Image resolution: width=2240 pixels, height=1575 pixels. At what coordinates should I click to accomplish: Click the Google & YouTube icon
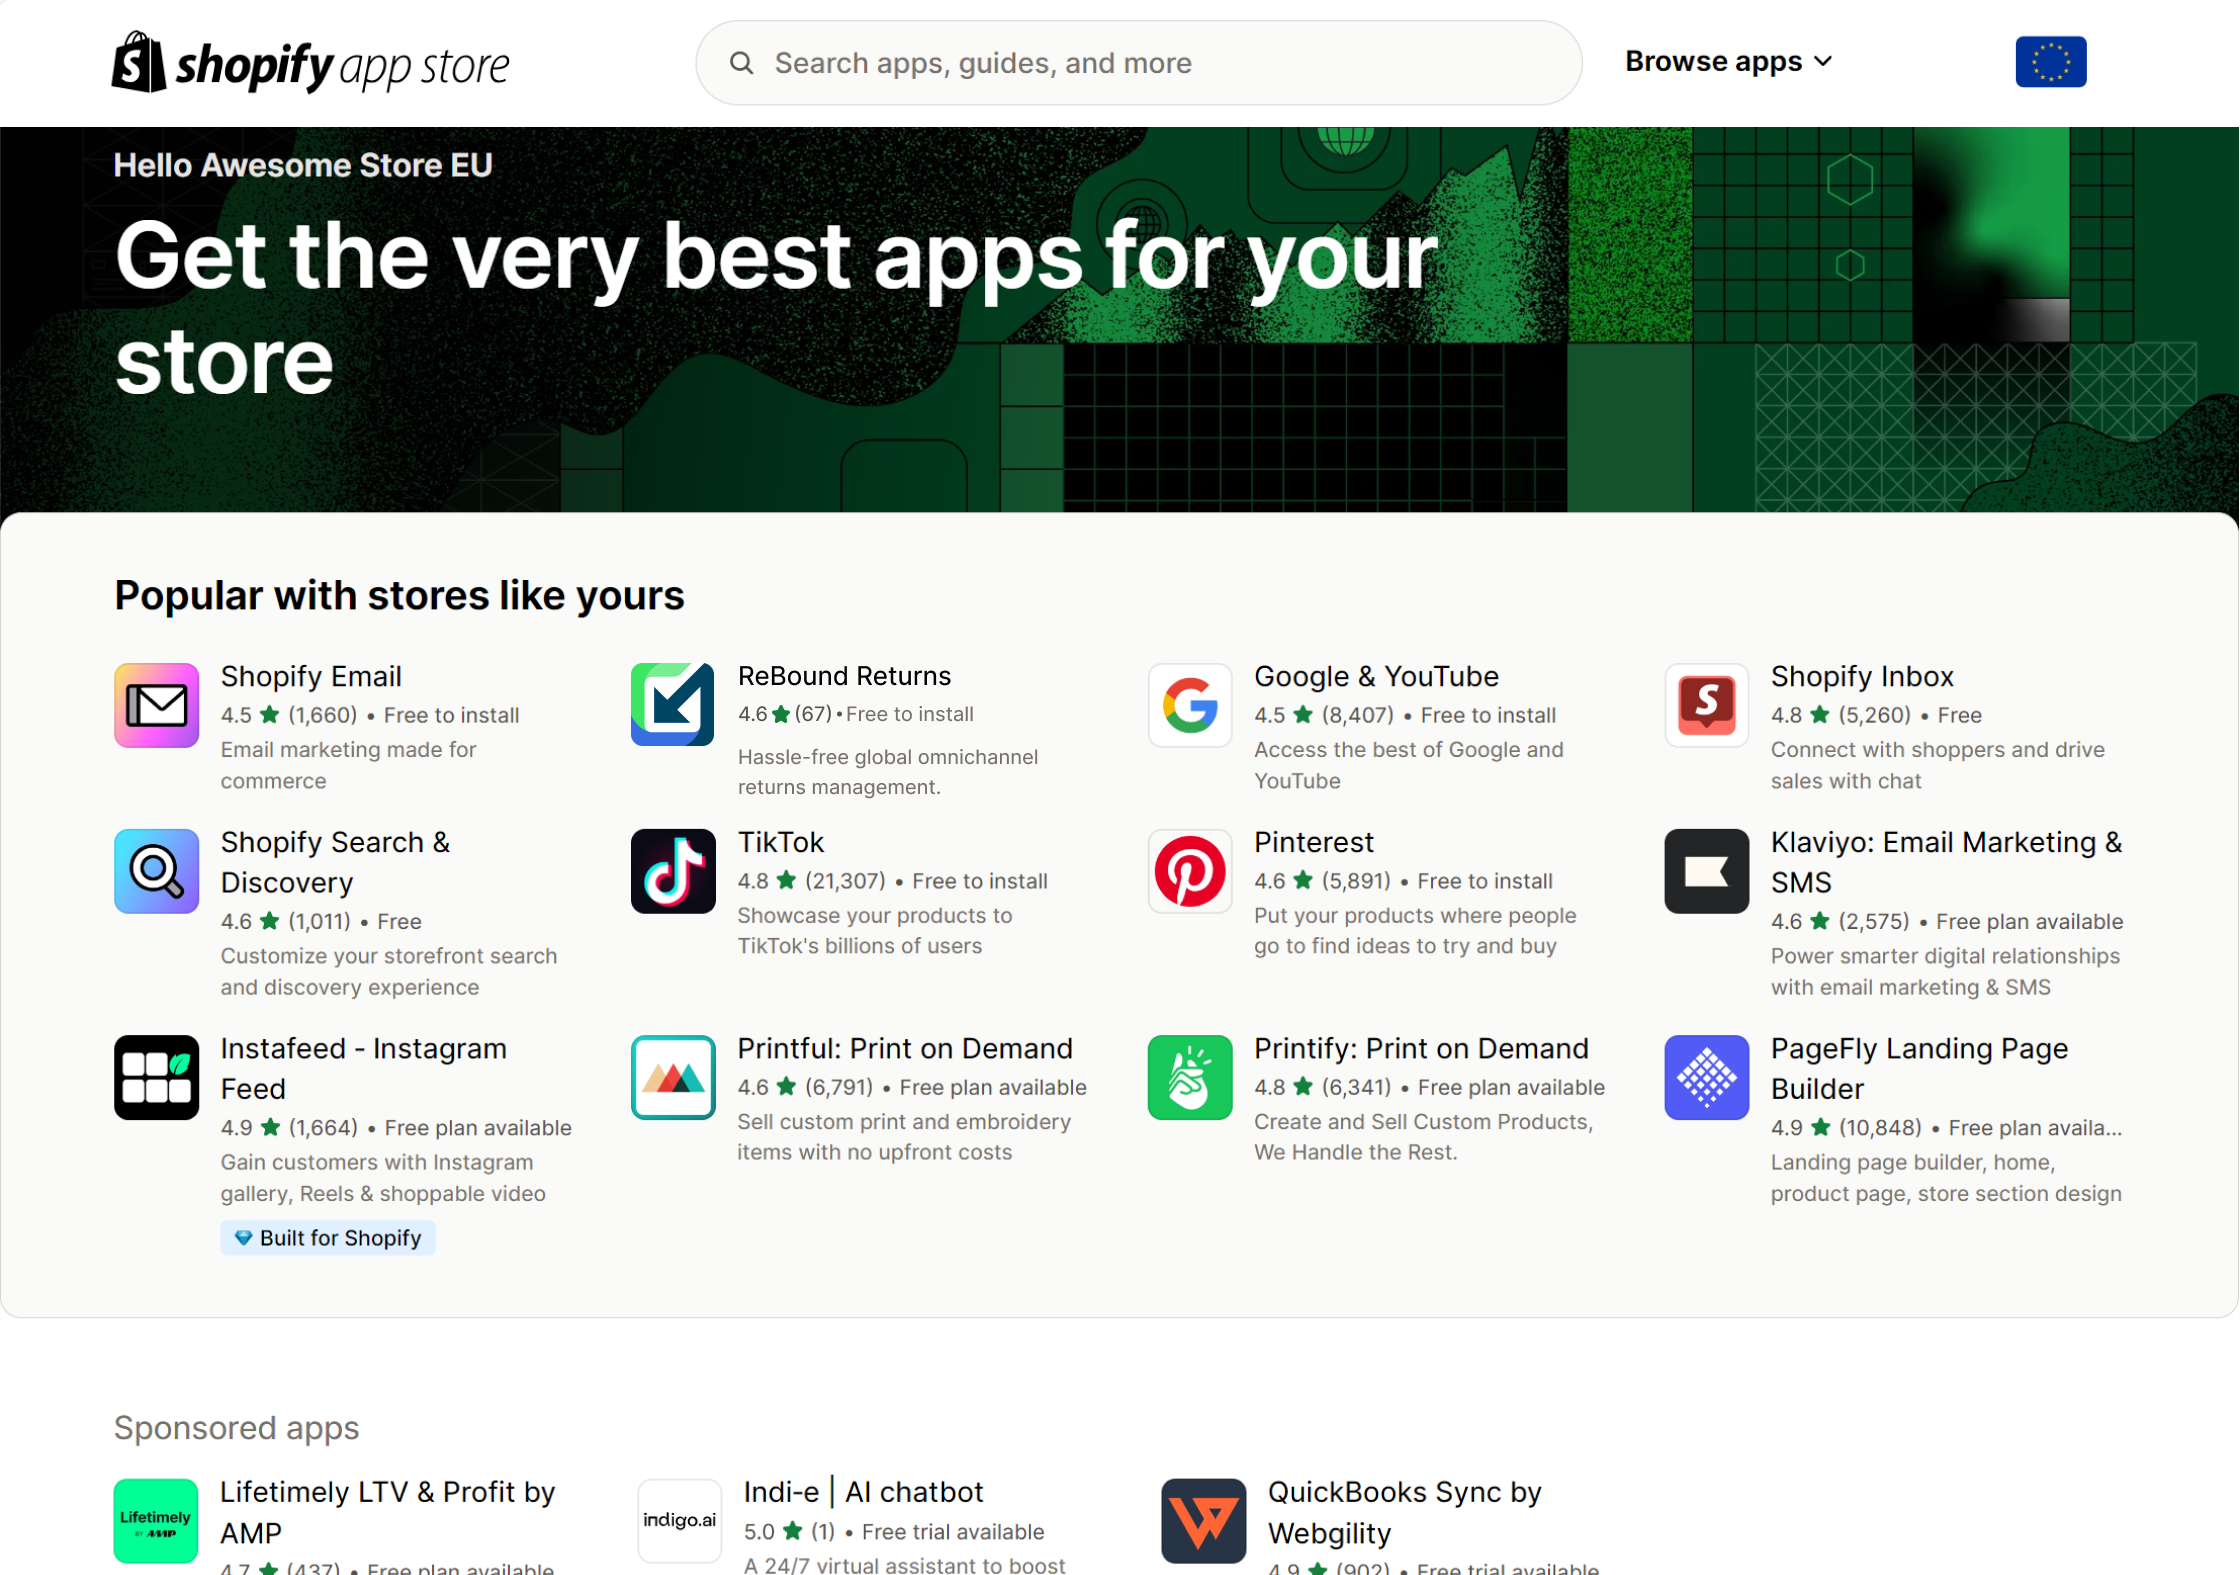(1189, 705)
